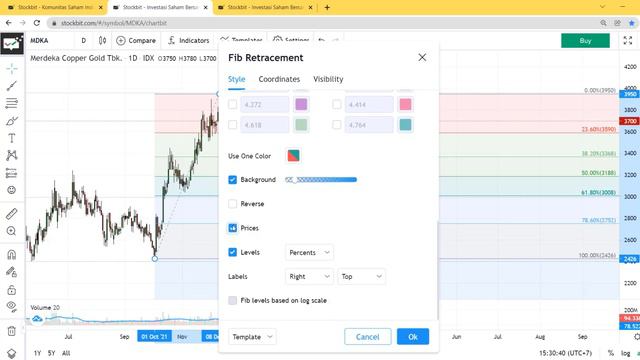Image resolution: width=640 pixels, height=360 pixels.
Task: Enable the Reverse checkbox
Action: point(233,204)
